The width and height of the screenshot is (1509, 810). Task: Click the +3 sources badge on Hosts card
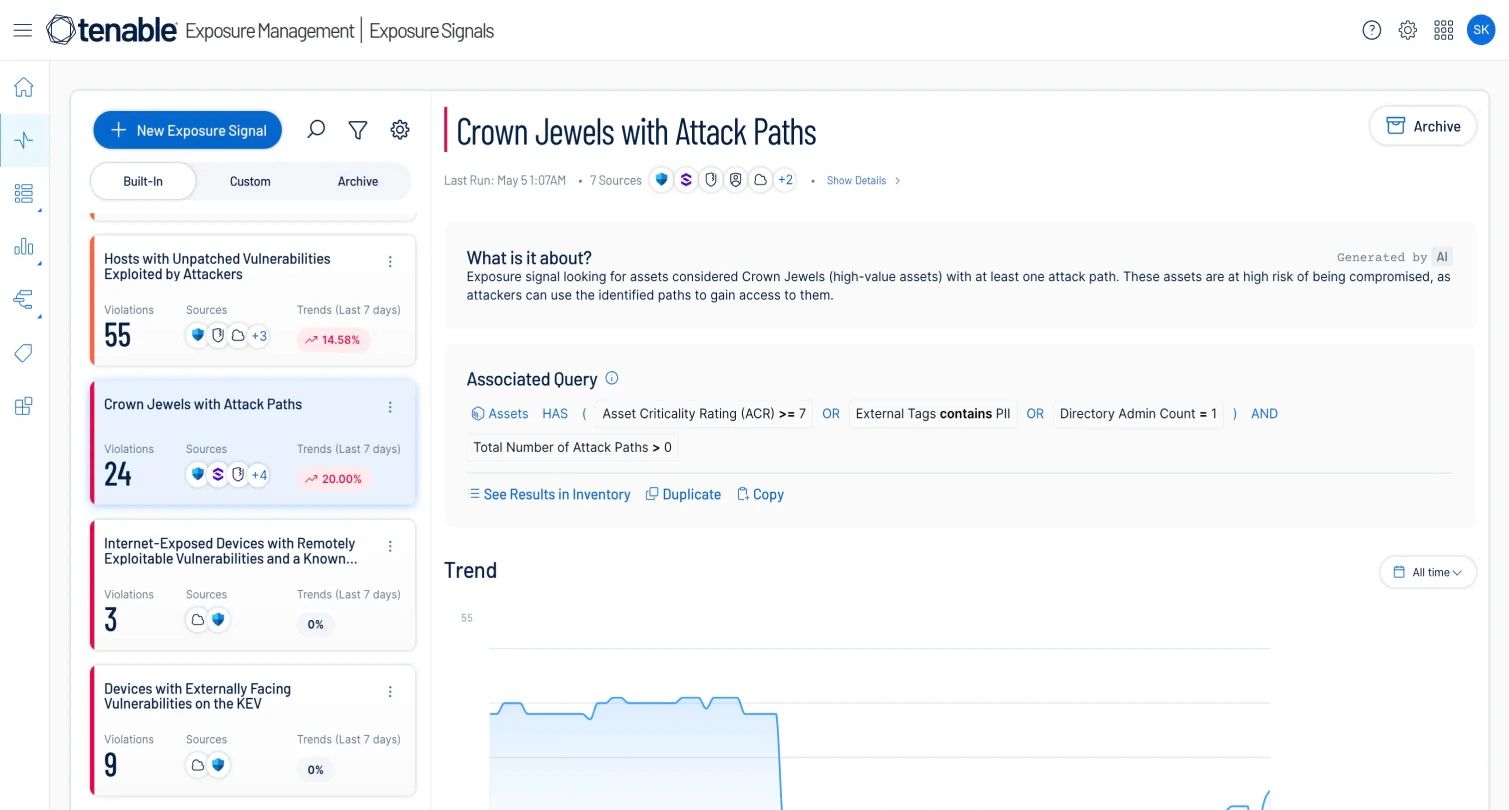point(258,336)
